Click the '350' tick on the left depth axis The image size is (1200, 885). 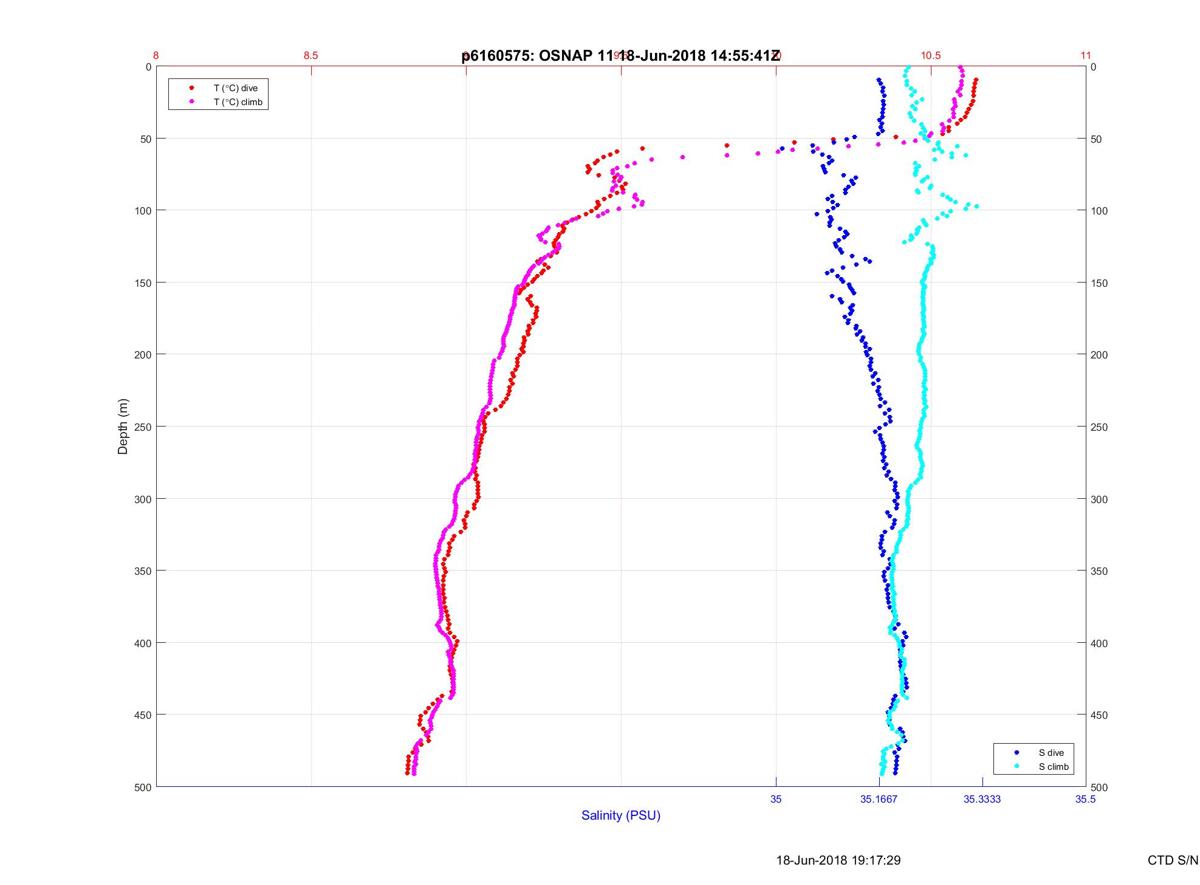coord(142,571)
